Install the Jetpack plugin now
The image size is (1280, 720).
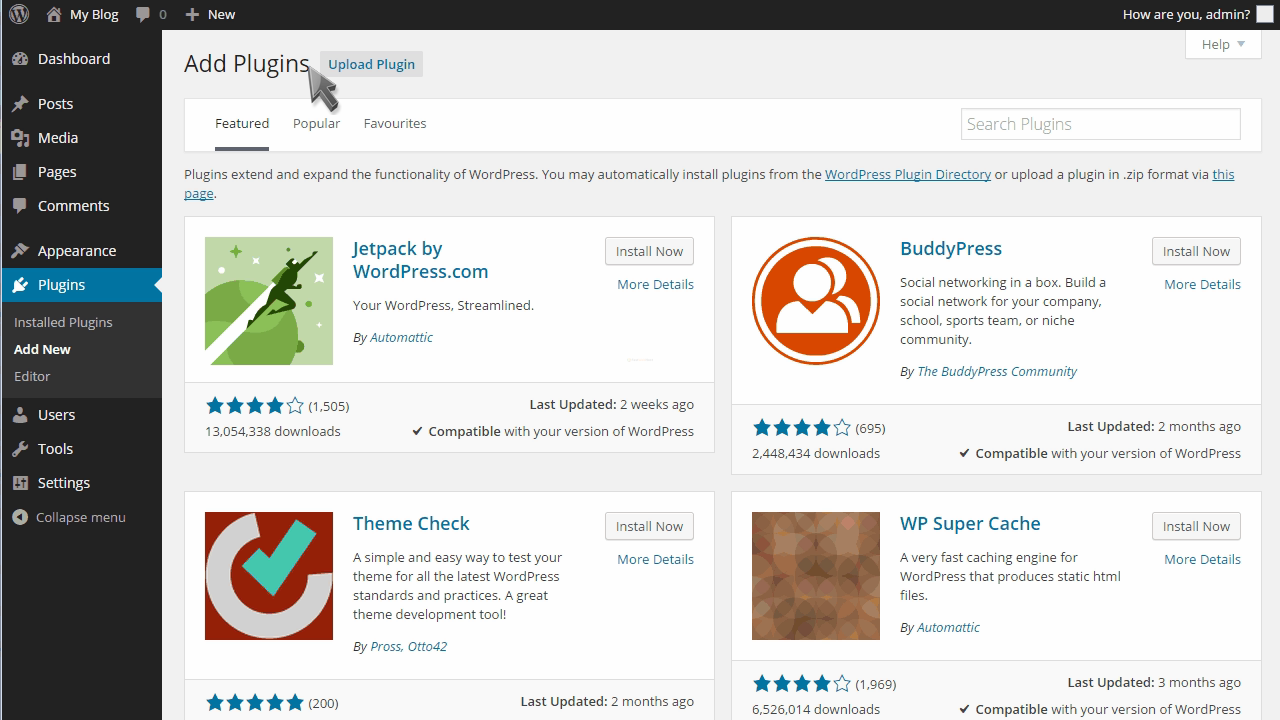[x=649, y=251]
